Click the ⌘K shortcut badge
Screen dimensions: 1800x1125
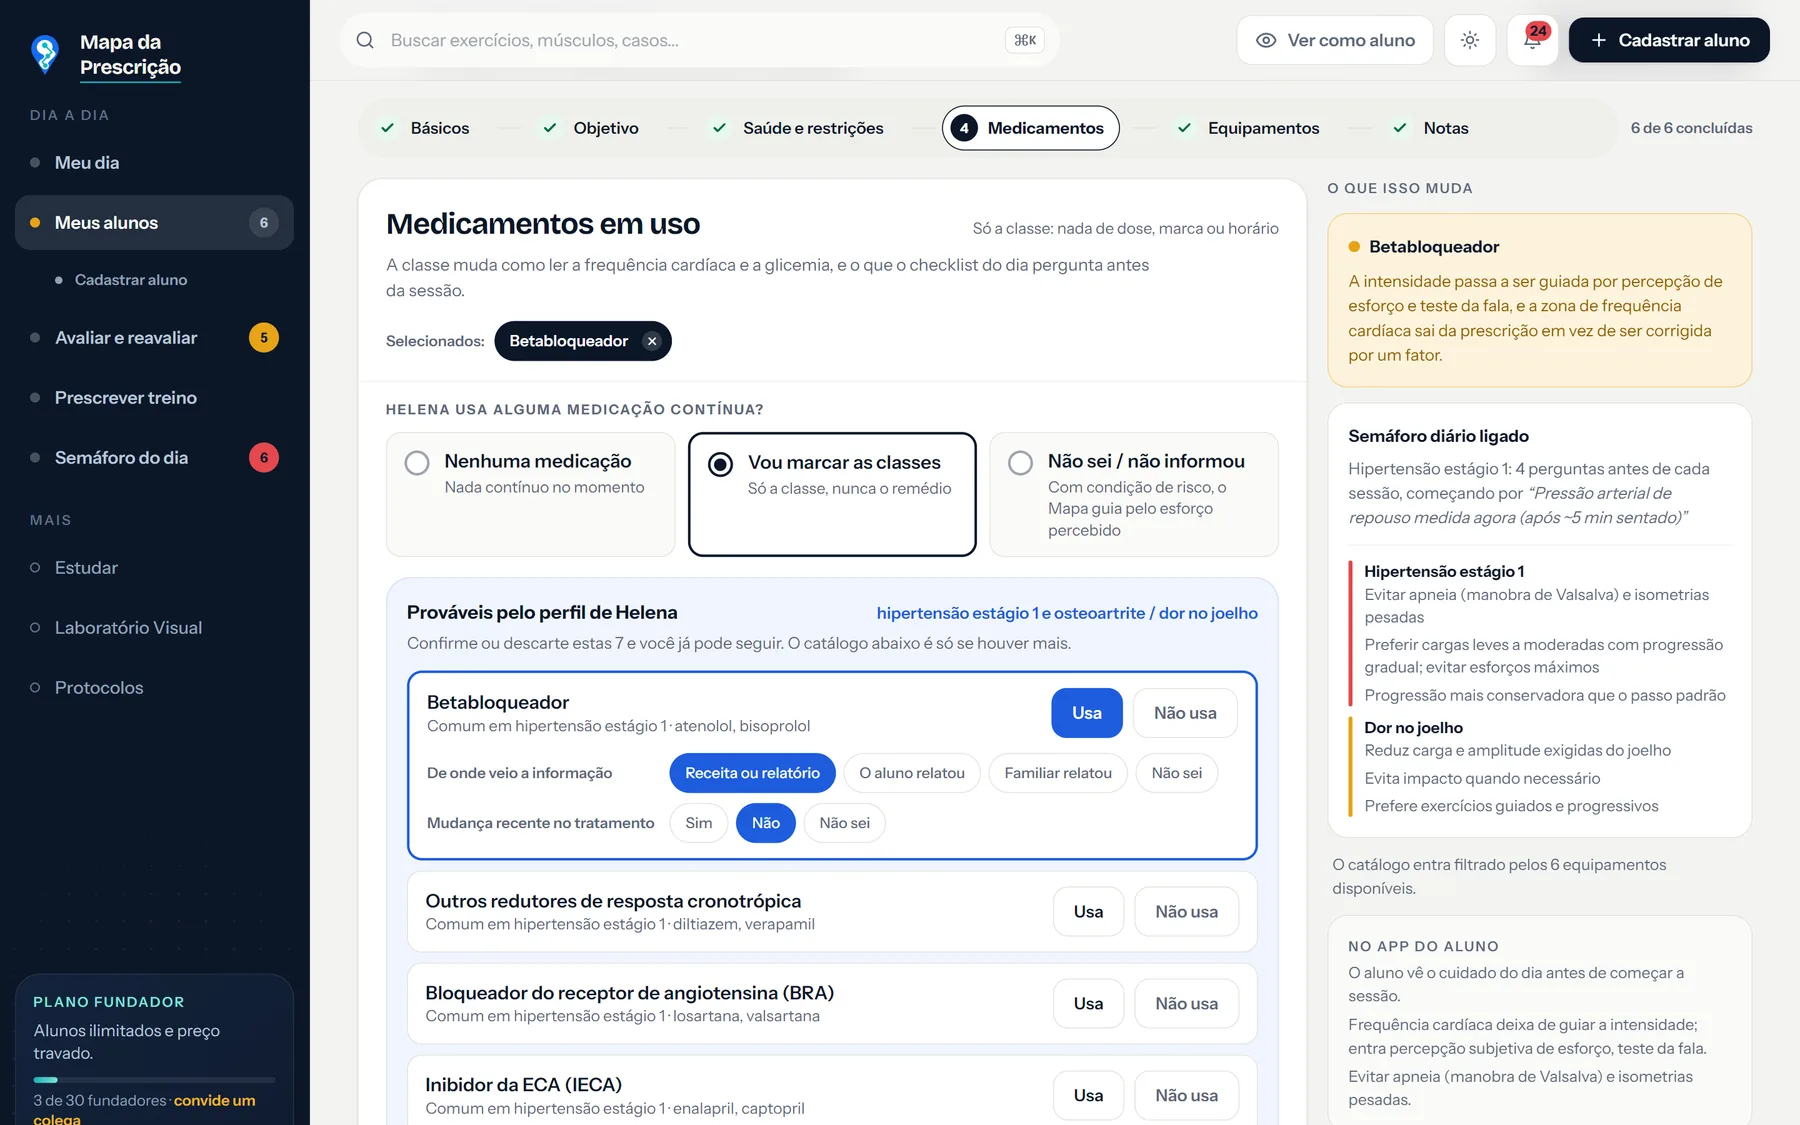pos(1025,40)
